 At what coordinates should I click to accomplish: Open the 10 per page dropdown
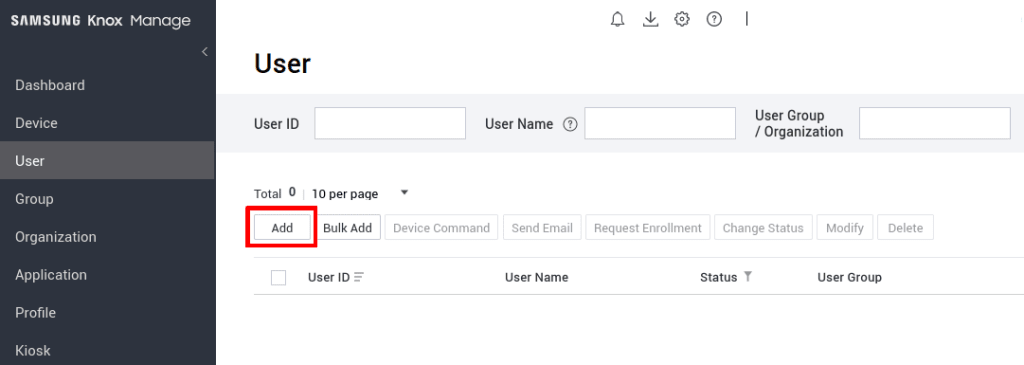click(360, 193)
